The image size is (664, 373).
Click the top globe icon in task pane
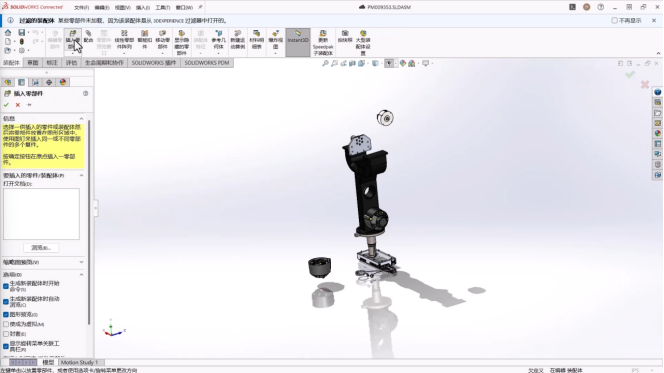pos(658,92)
